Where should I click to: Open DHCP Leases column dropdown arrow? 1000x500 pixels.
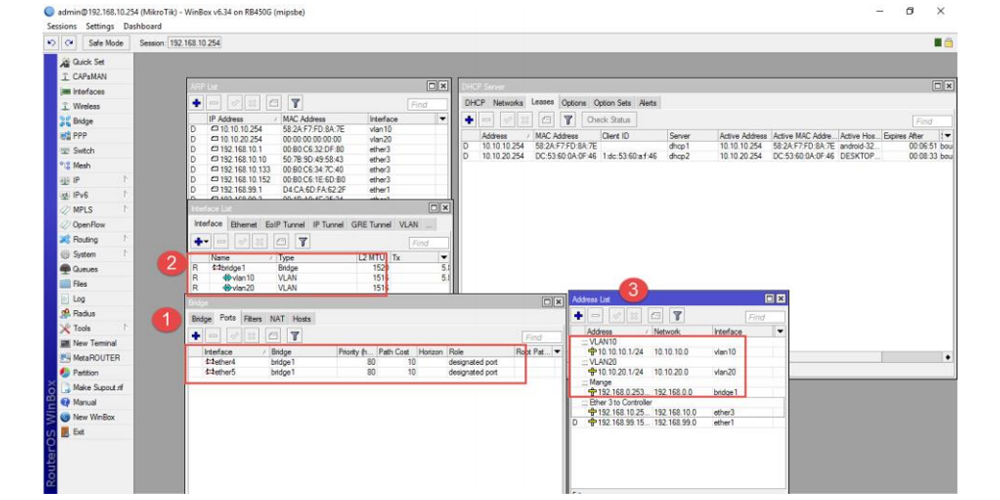(948, 136)
